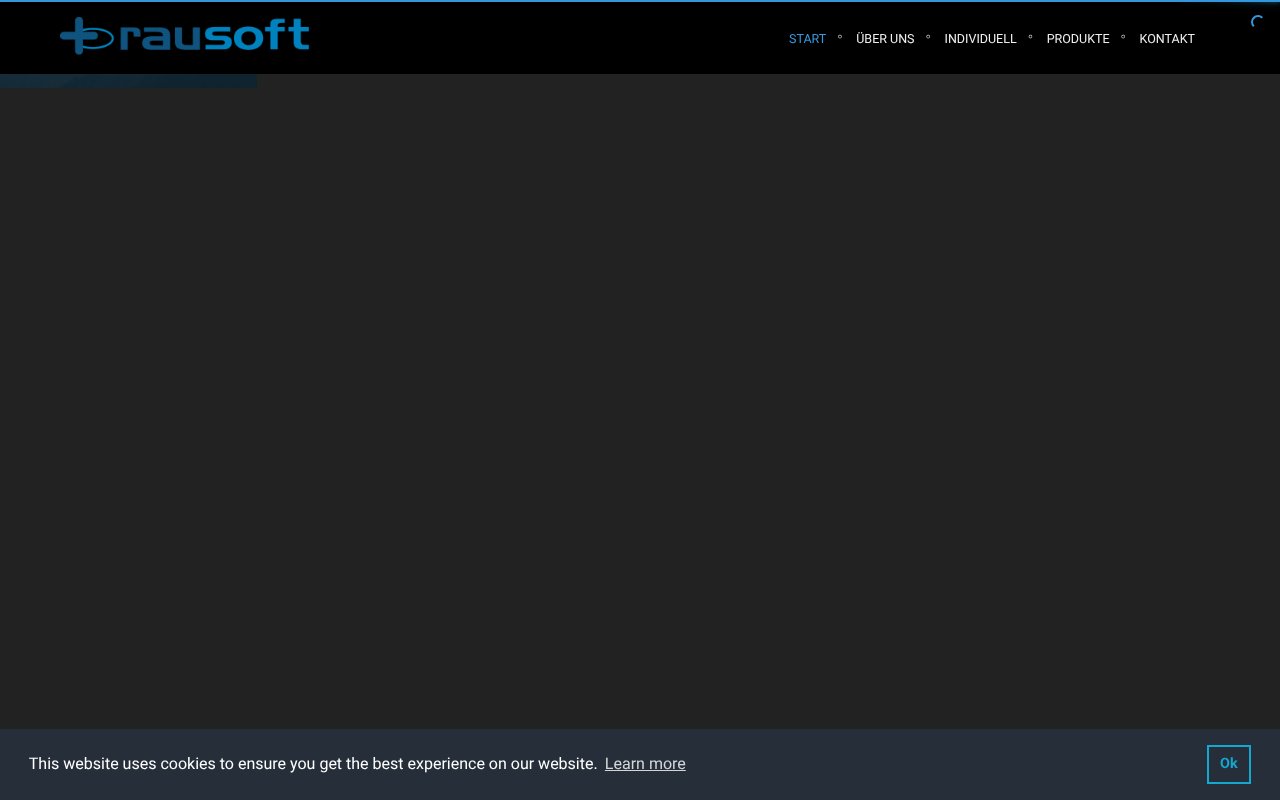Click the loading spinner icon
Viewport: 1280px width, 800px height.
click(1257, 22)
